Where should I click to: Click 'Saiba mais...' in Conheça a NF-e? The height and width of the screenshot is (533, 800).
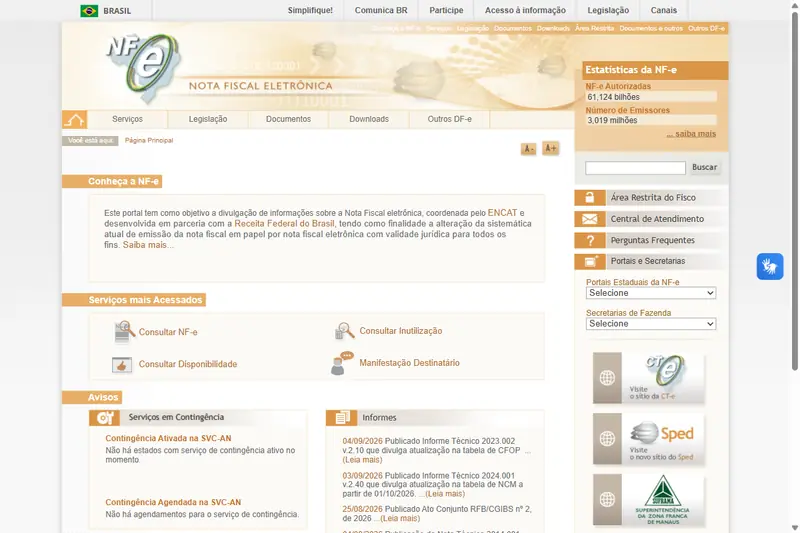coord(148,245)
